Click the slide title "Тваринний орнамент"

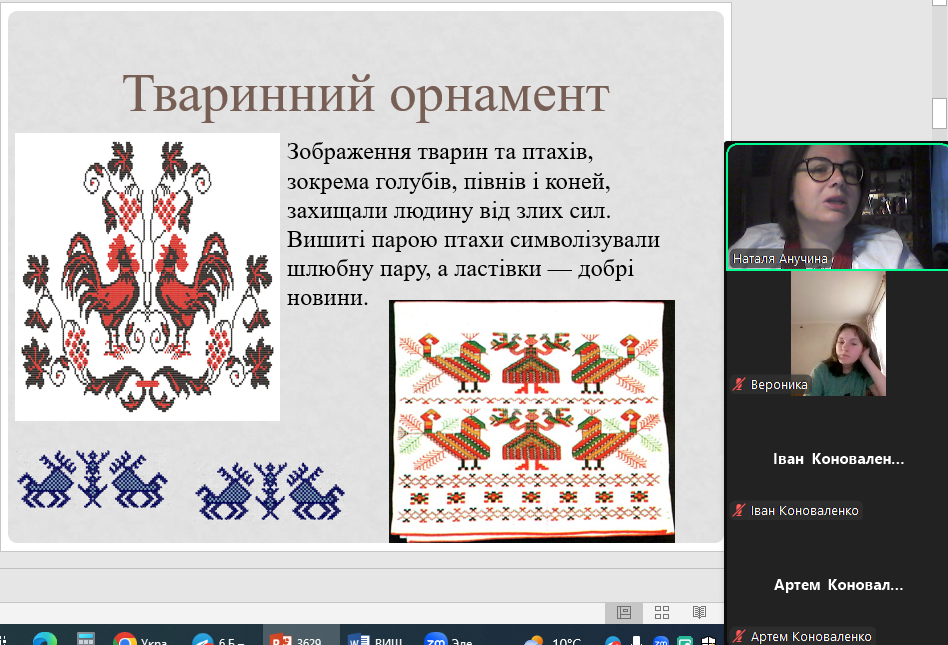365,95
